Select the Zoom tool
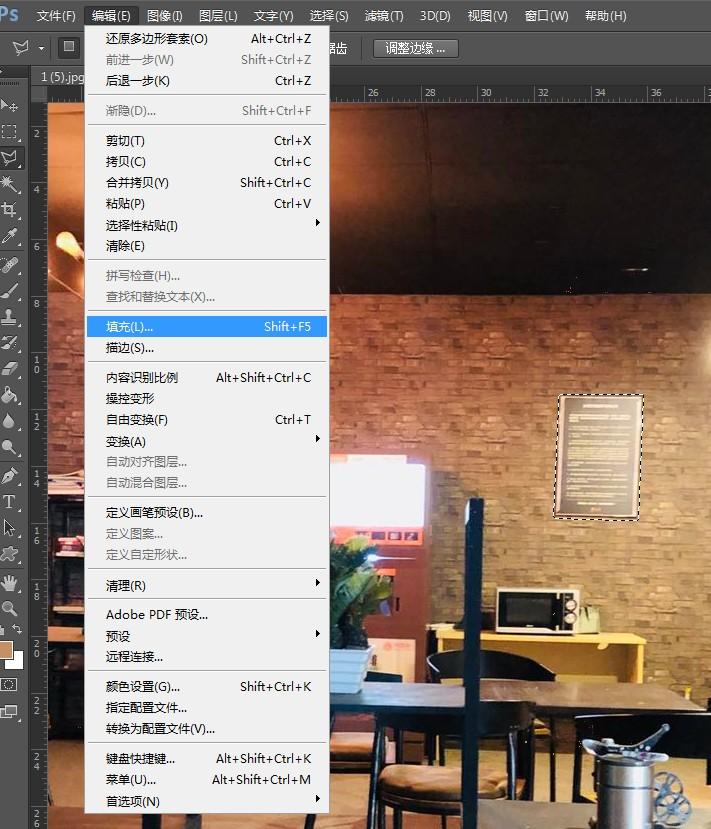 pyautogui.click(x=10, y=609)
